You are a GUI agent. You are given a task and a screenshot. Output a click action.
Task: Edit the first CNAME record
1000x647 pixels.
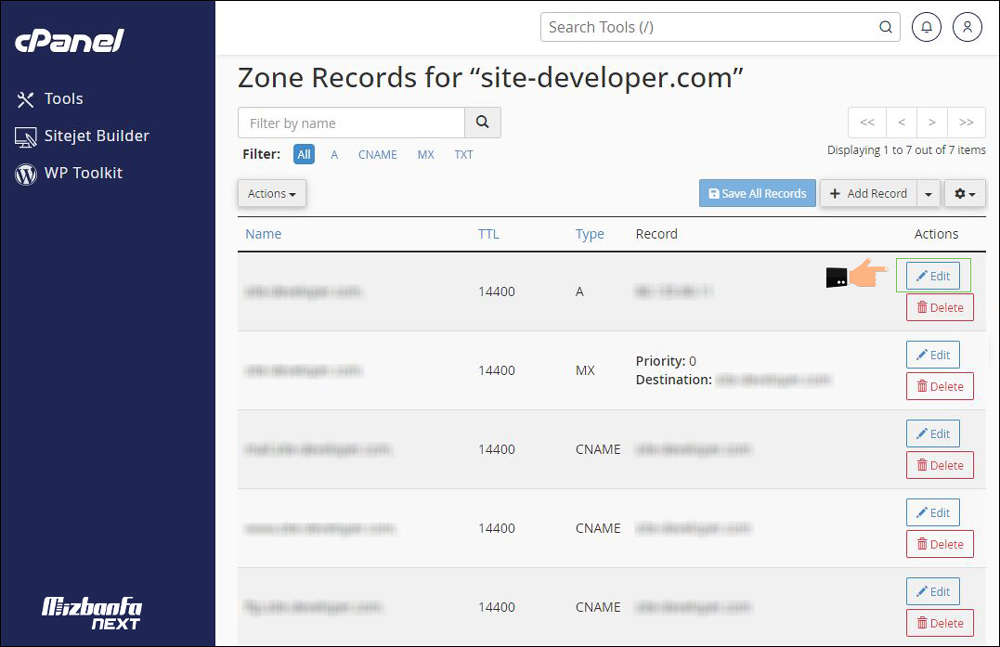(x=933, y=434)
